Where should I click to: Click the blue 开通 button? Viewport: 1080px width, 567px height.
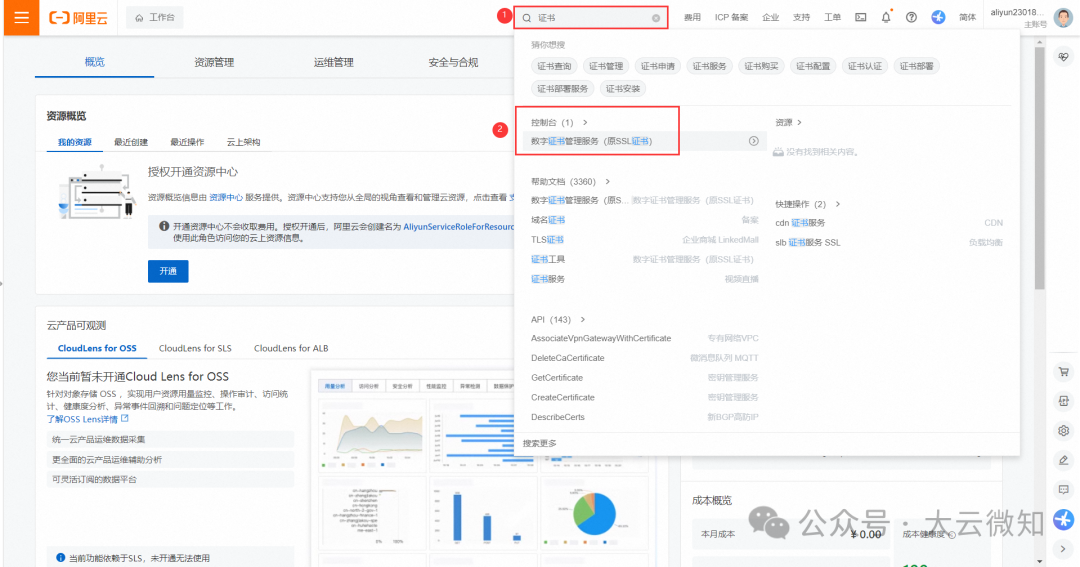point(168,271)
